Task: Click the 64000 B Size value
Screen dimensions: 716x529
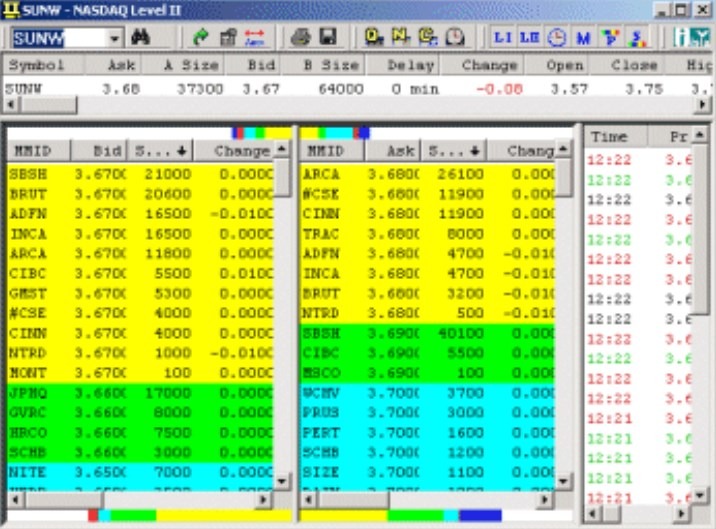Action: pos(341,89)
